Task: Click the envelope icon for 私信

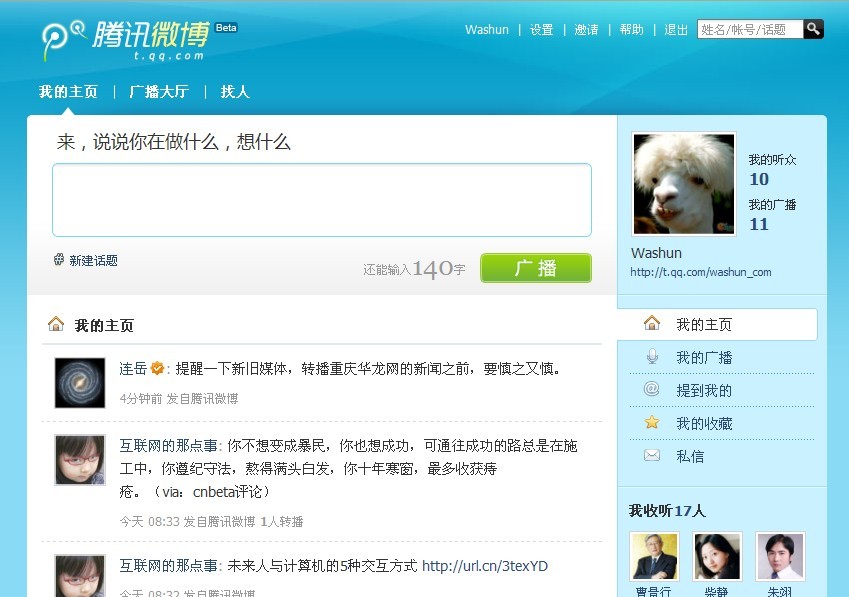Action: tap(652, 456)
